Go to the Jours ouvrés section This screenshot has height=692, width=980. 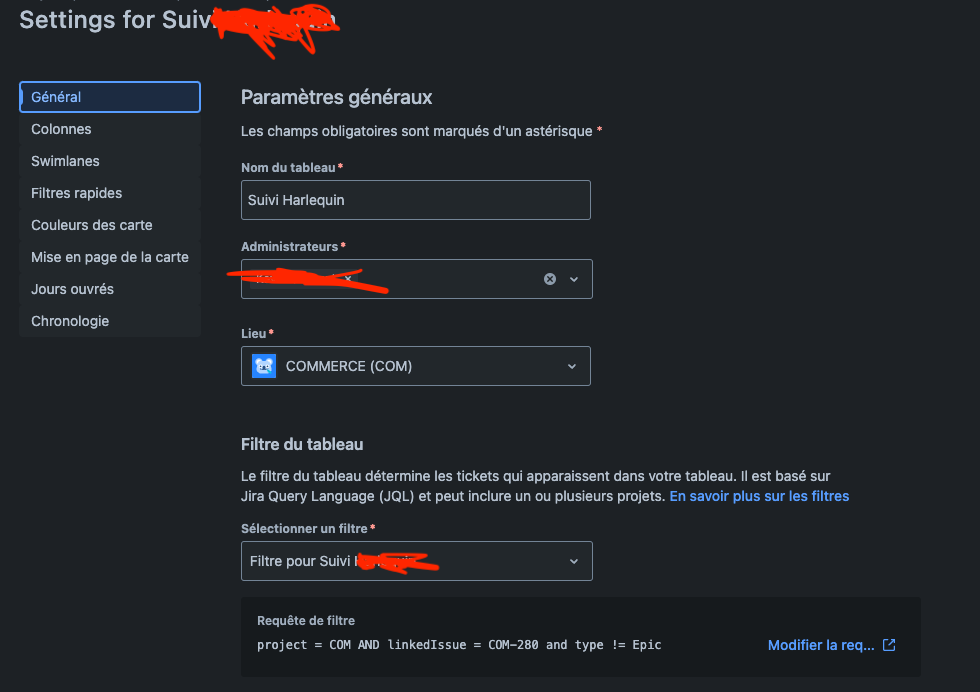110,289
